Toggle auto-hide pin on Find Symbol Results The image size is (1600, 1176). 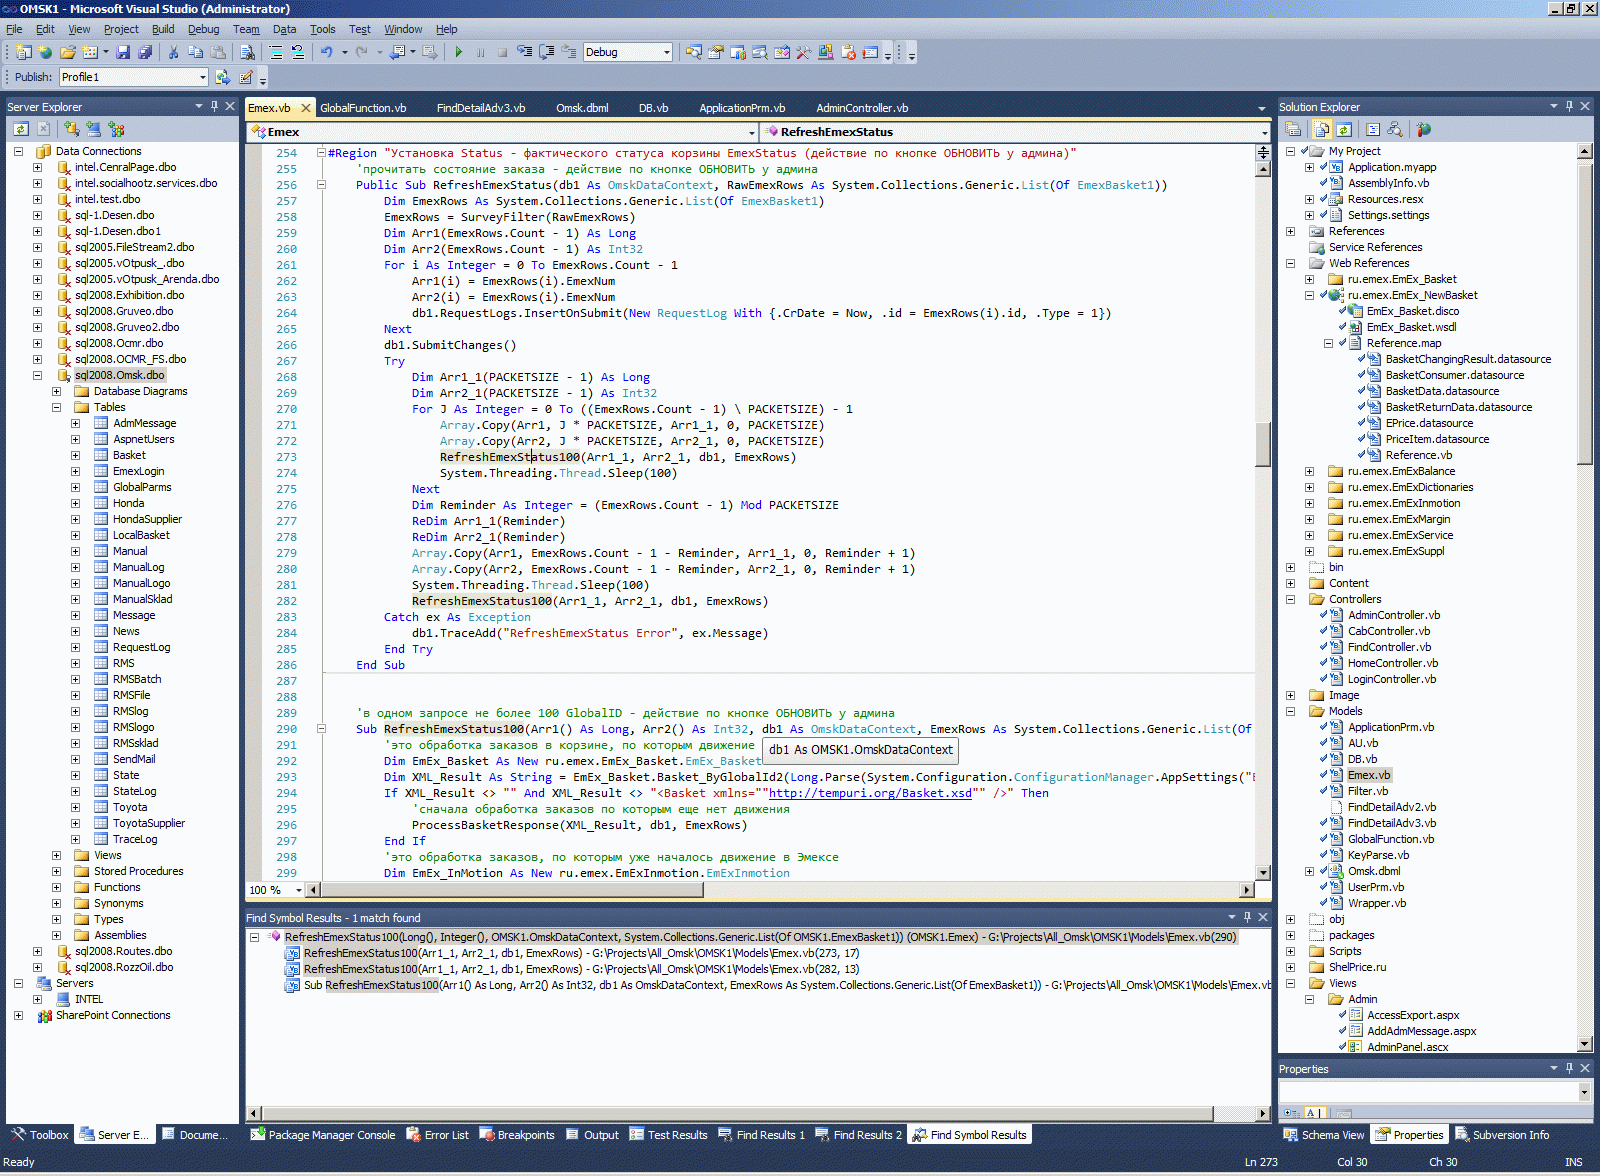1247,917
